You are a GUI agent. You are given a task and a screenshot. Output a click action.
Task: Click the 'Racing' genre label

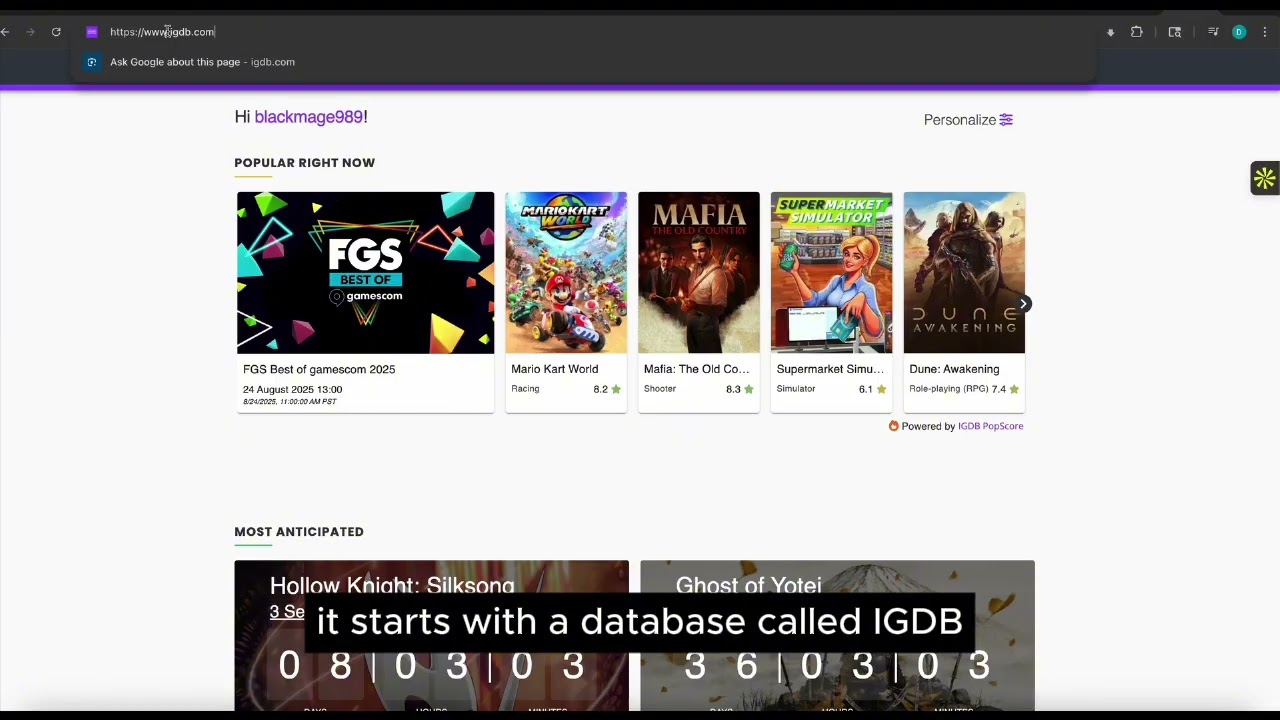(x=525, y=389)
